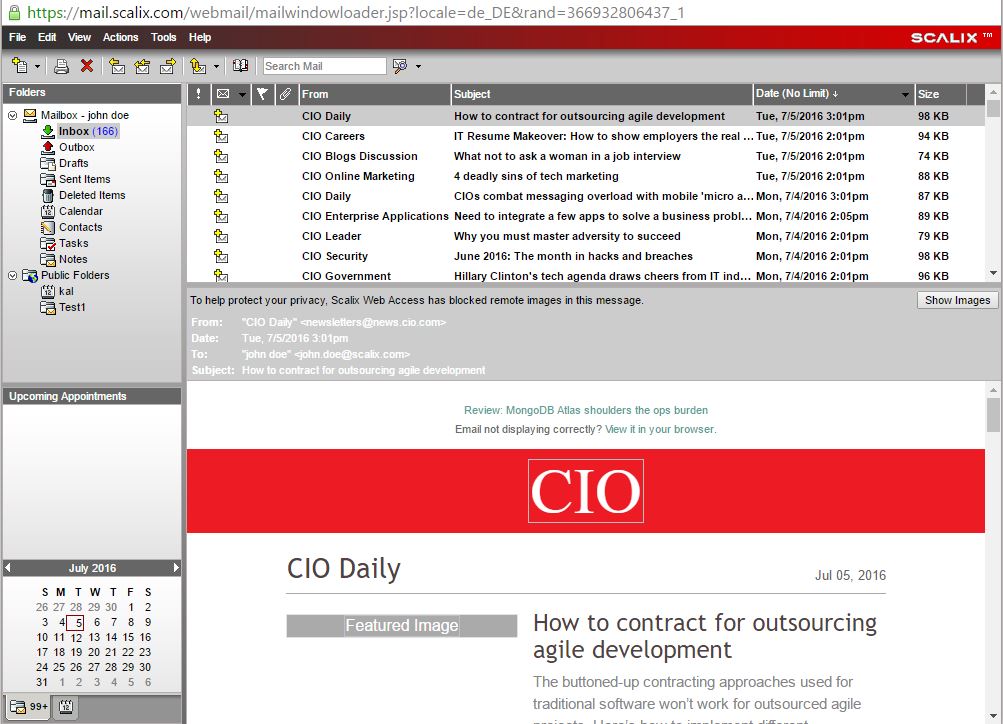This screenshot has width=1003, height=724.
Task: Go to previous month in calendar
Action: pyautogui.click(x=8, y=567)
